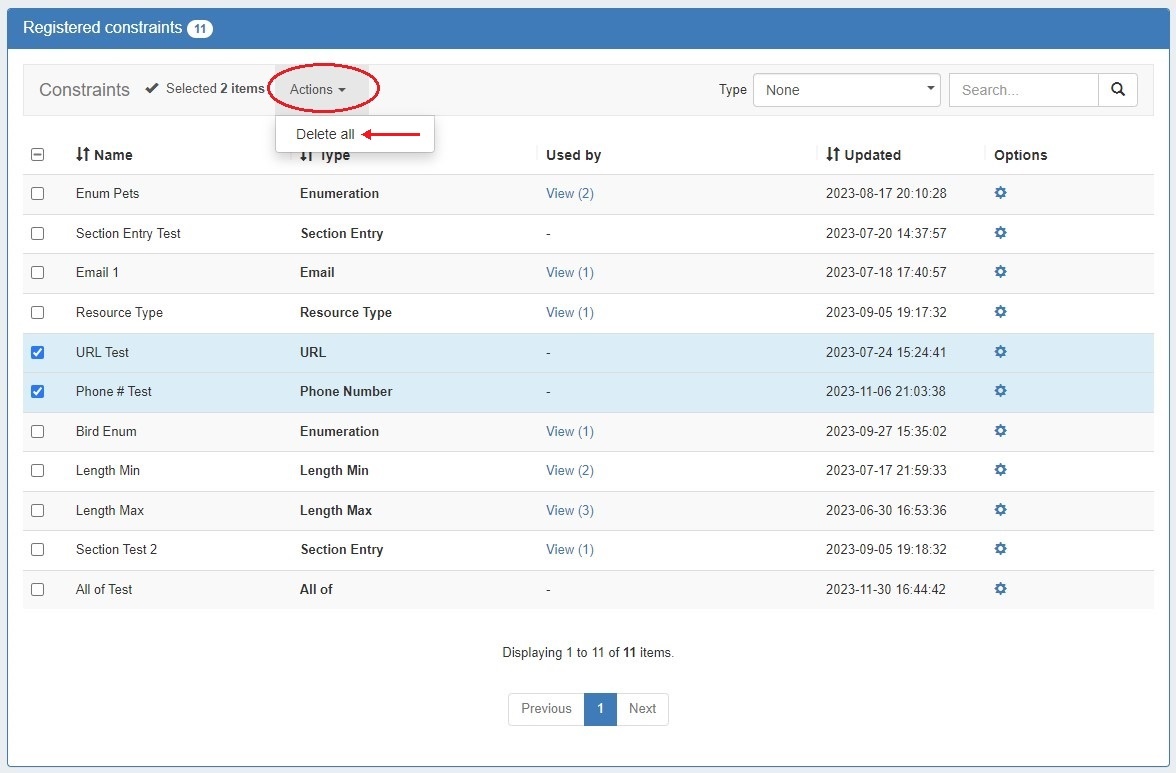The image size is (1176, 773).
Task: Collapse the Actions dropdown button
Action: coord(317,90)
